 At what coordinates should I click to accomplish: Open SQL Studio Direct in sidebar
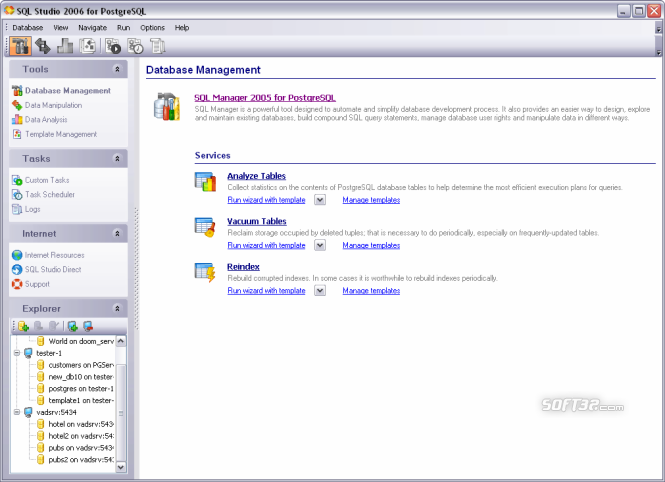(x=46, y=270)
